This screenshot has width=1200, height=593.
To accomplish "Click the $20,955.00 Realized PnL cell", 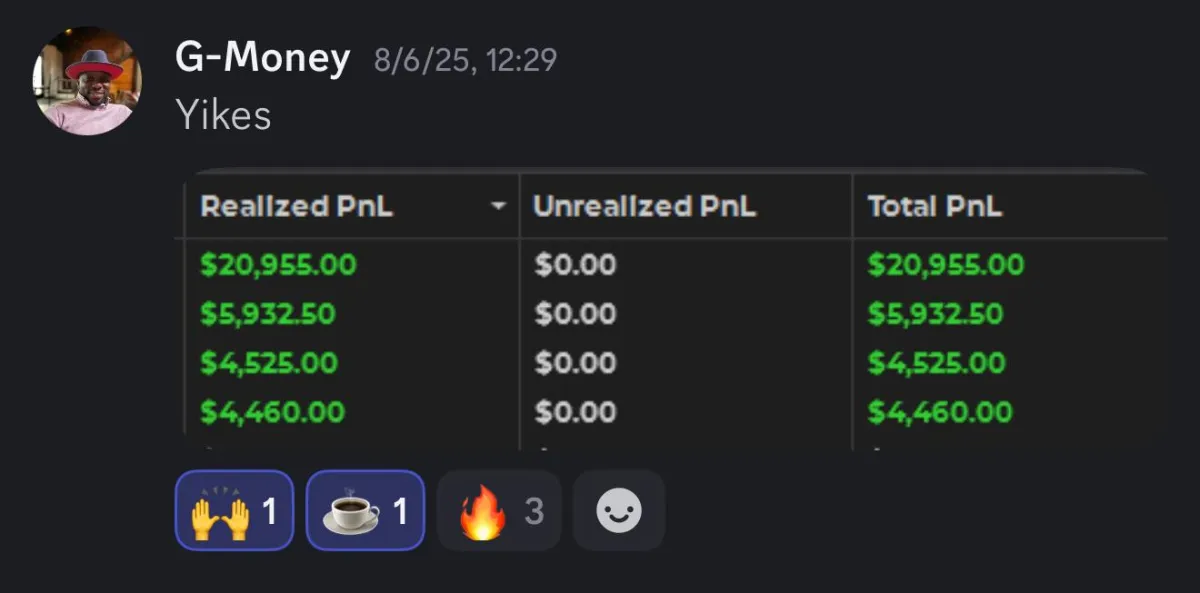I will pos(278,265).
